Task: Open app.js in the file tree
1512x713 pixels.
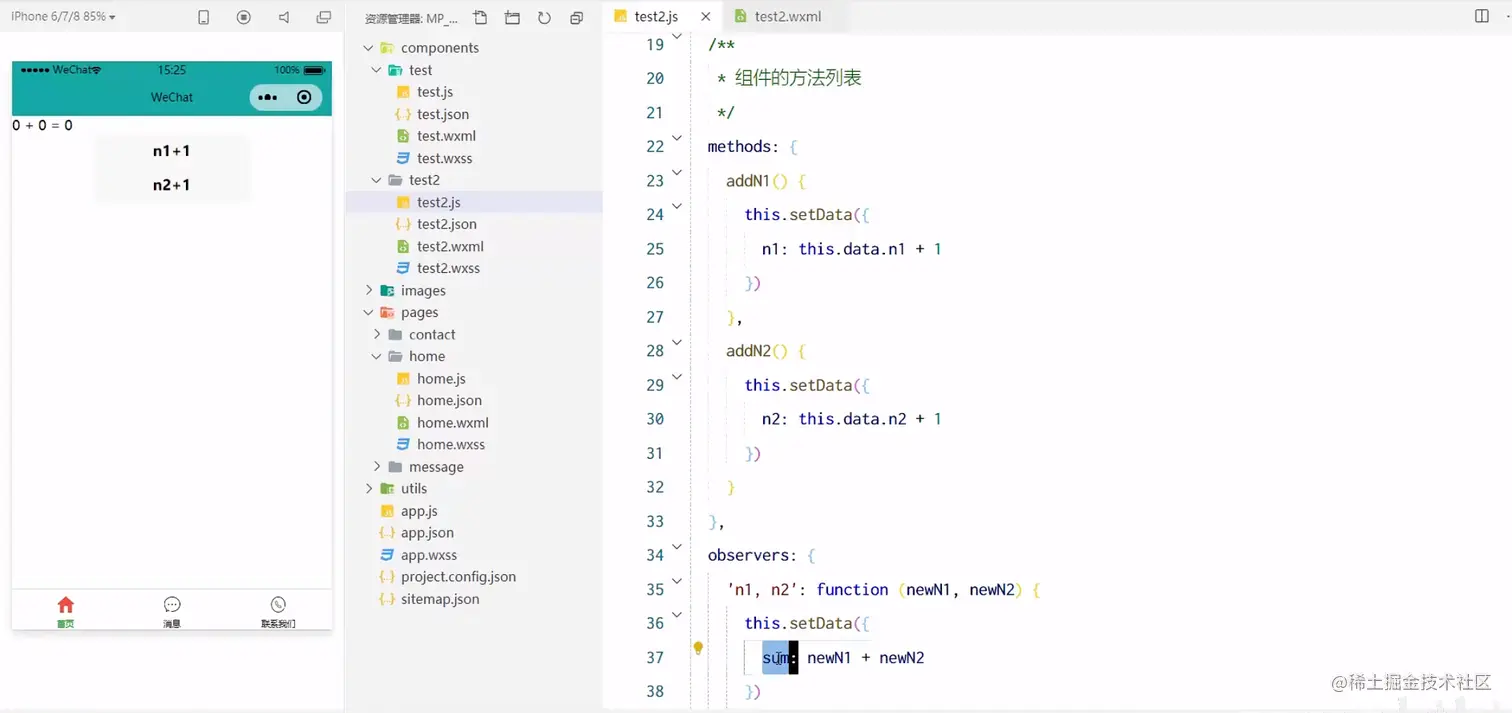Action: (419, 511)
